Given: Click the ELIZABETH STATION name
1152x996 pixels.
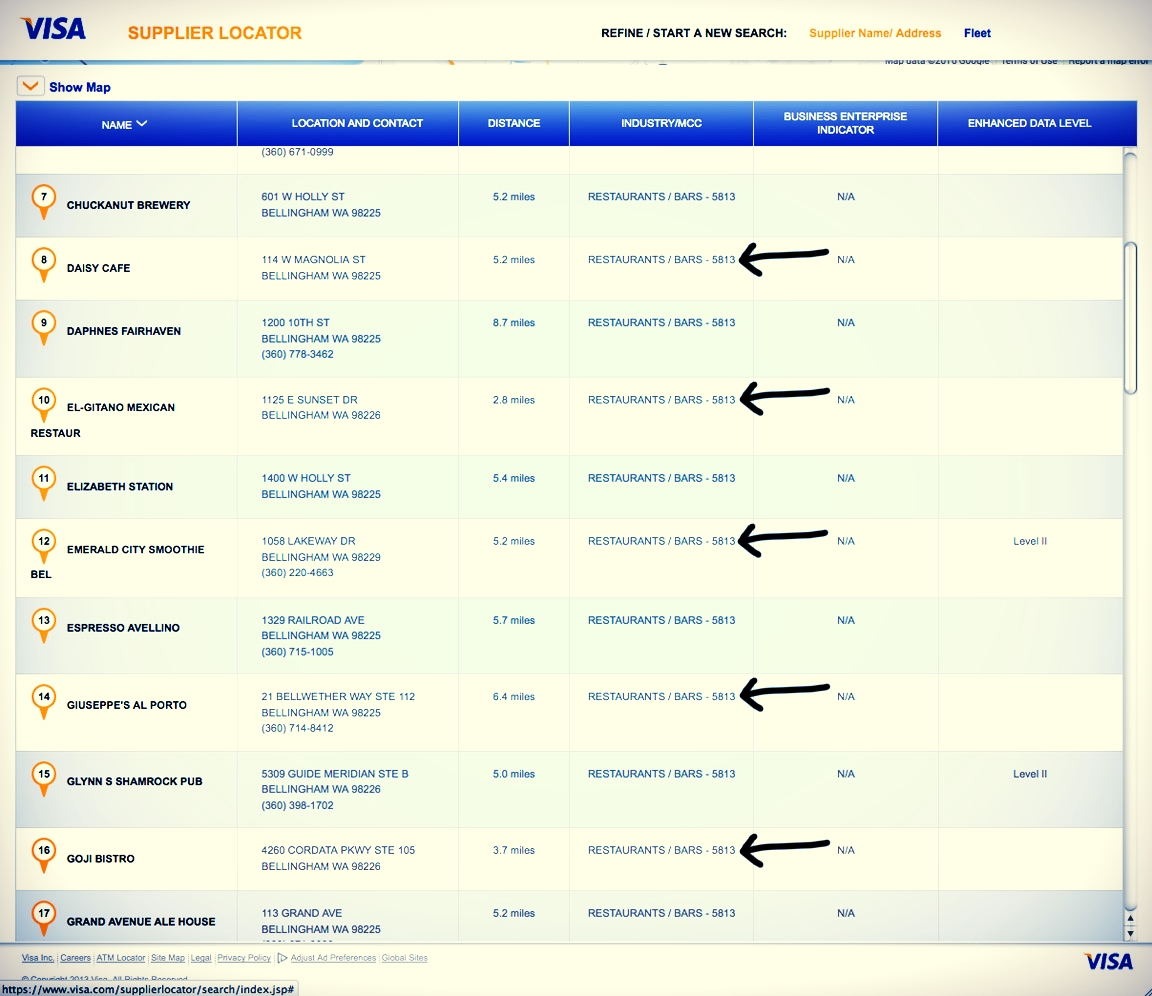Looking at the screenshot, I should (x=120, y=486).
